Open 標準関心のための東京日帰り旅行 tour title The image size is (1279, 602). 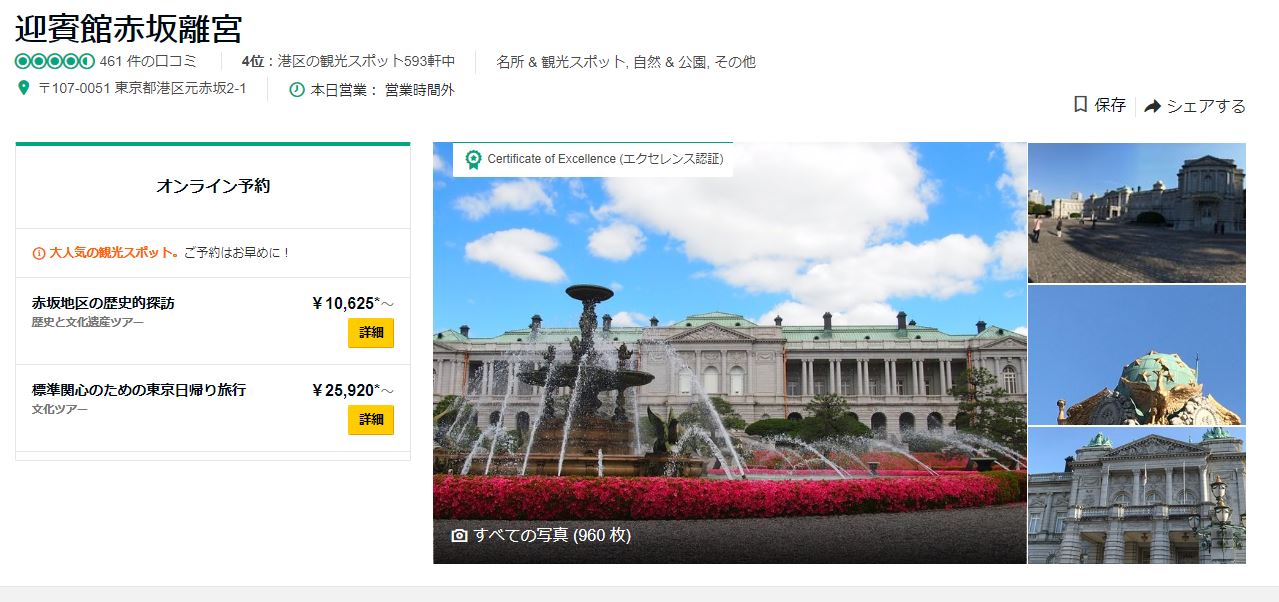pos(139,389)
